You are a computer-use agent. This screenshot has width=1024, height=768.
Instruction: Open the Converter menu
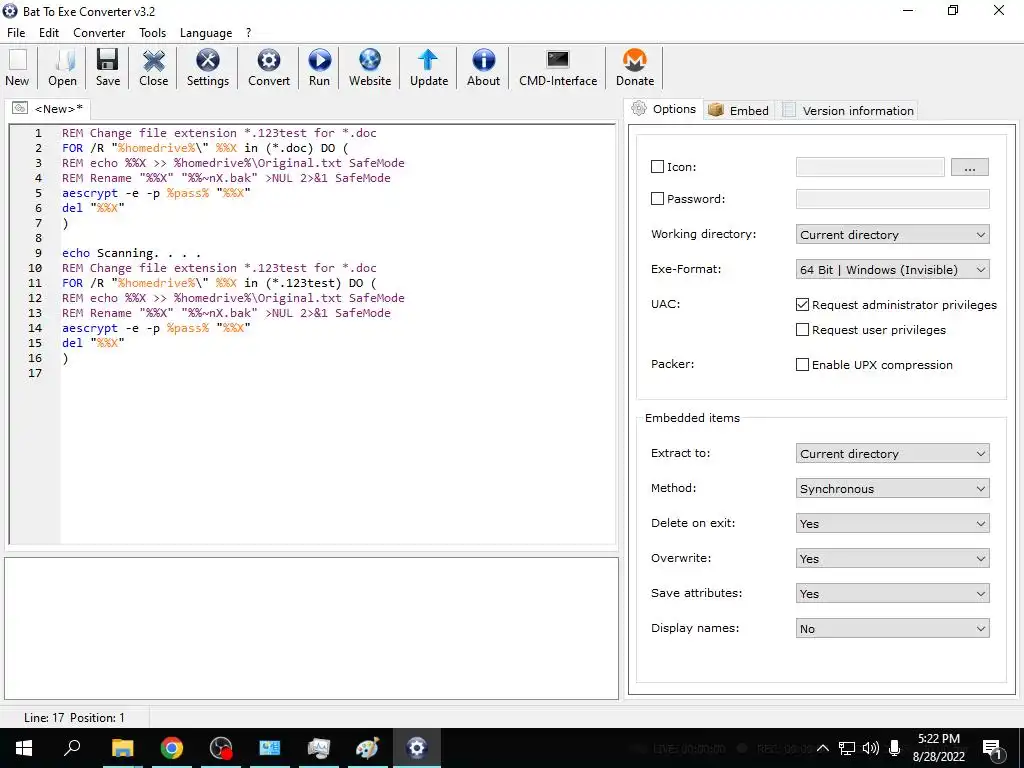pyautogui.click(x=99, y=33)
